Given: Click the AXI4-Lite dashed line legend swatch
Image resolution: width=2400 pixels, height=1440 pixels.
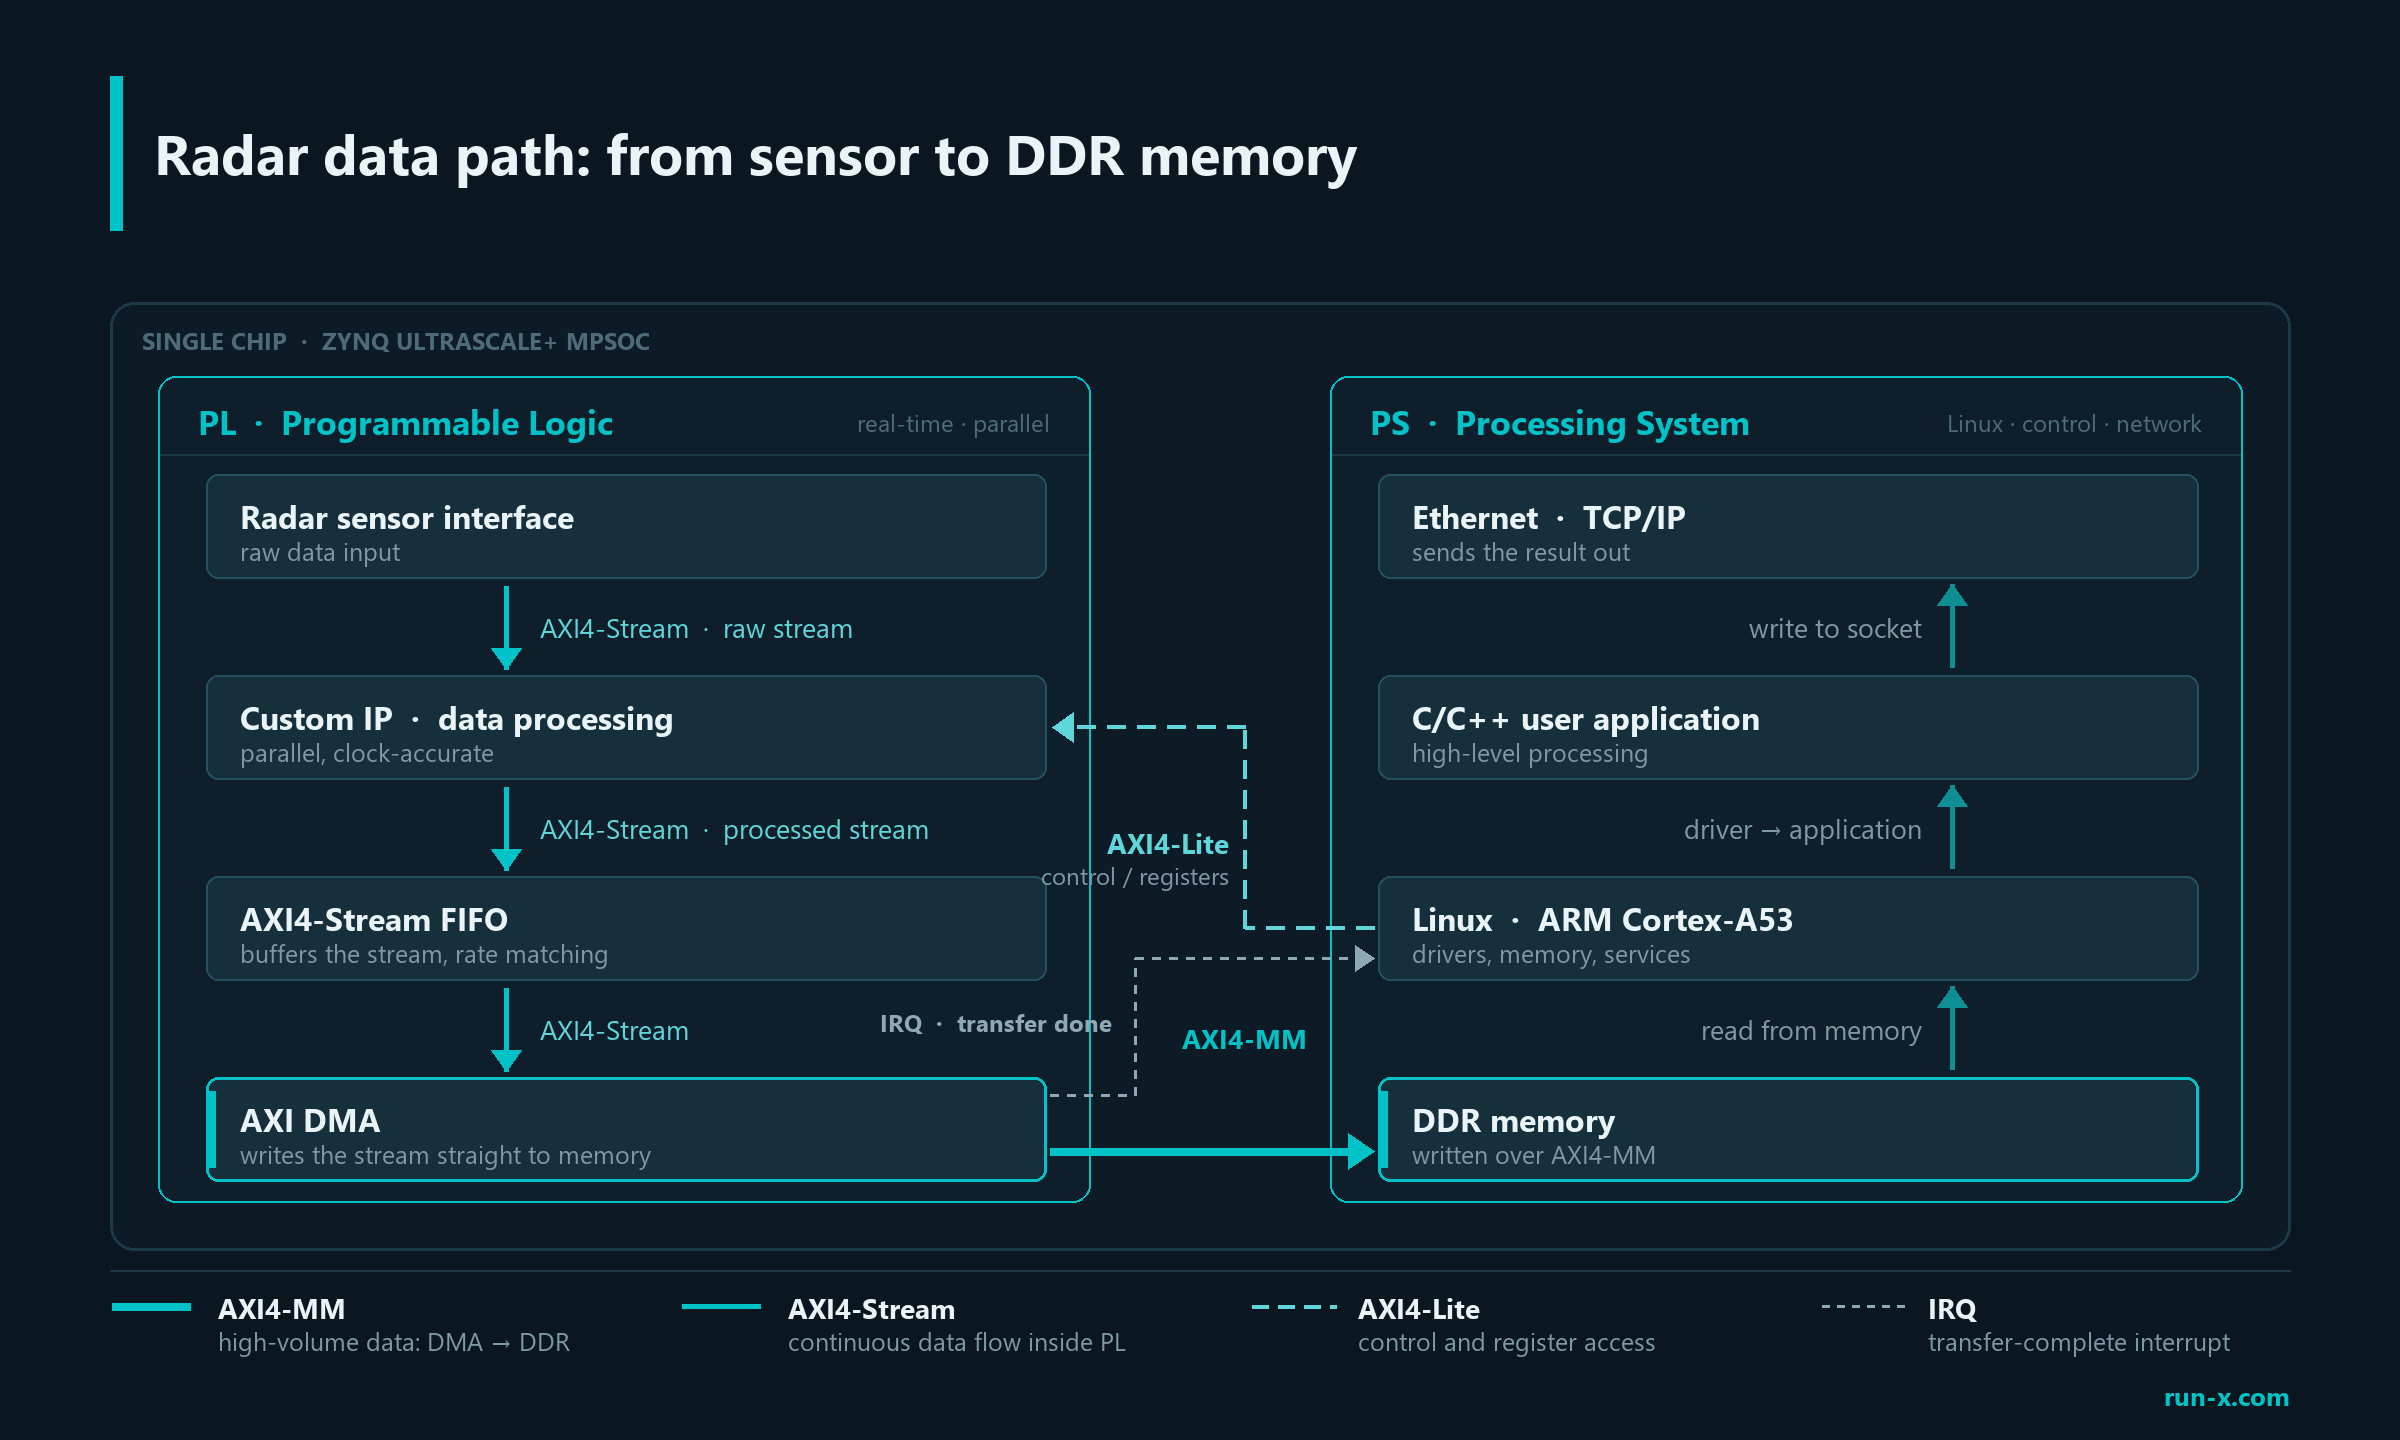Looking at the screenshot, I should (1295, 1307).
